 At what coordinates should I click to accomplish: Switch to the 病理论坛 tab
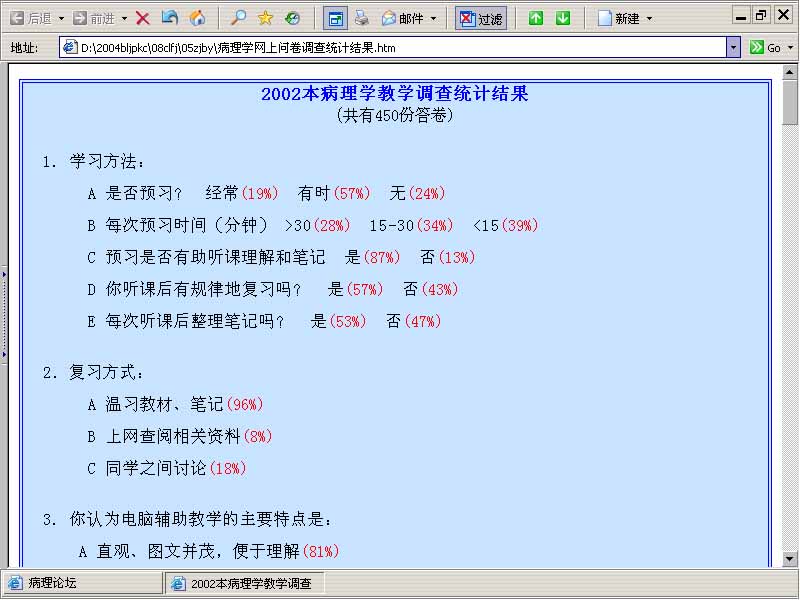[82, 583]
